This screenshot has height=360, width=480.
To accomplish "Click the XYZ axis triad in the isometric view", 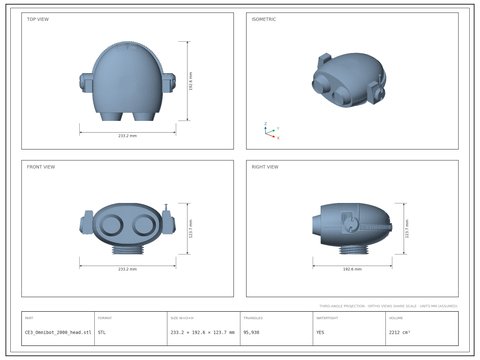I will pos(271,131).
